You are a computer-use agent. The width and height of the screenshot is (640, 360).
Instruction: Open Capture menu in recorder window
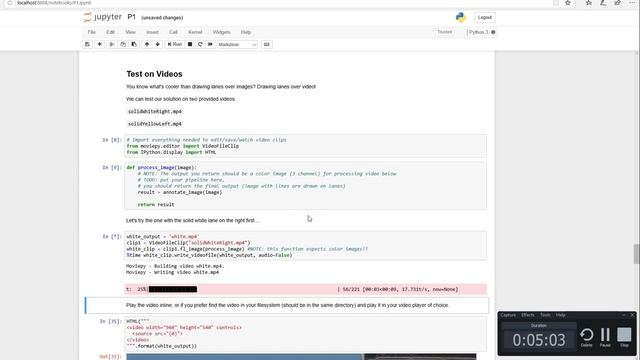click(x=508, y=315)
